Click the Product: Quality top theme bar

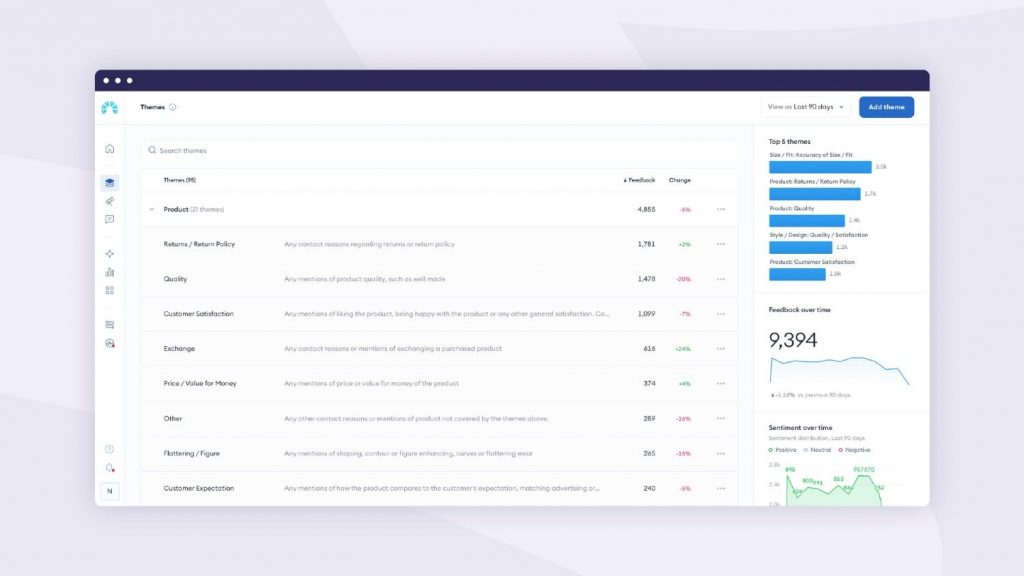click(x=807, y=221)
